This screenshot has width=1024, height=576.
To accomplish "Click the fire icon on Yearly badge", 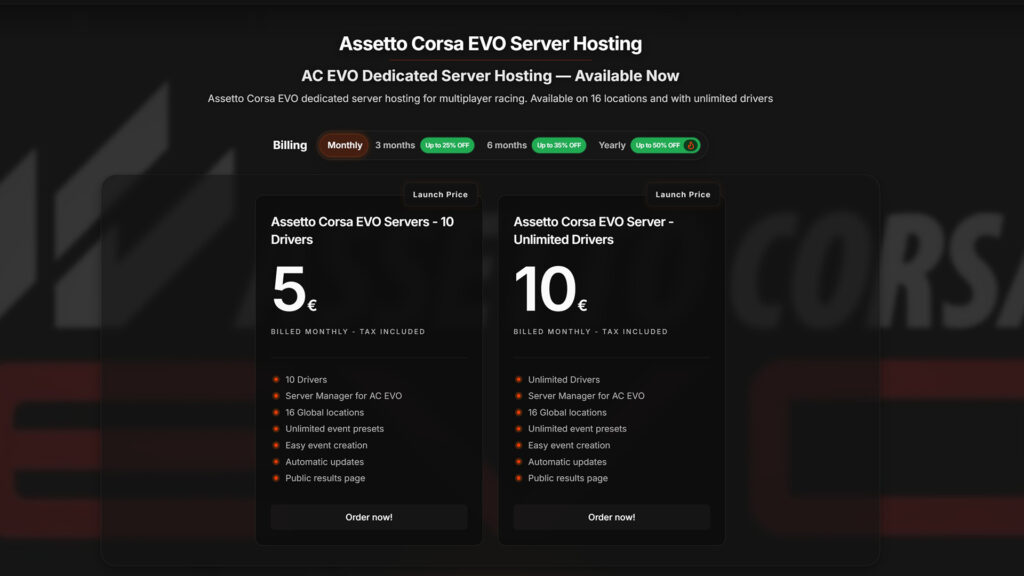I will pyautogui.click(x=690, y=145).
